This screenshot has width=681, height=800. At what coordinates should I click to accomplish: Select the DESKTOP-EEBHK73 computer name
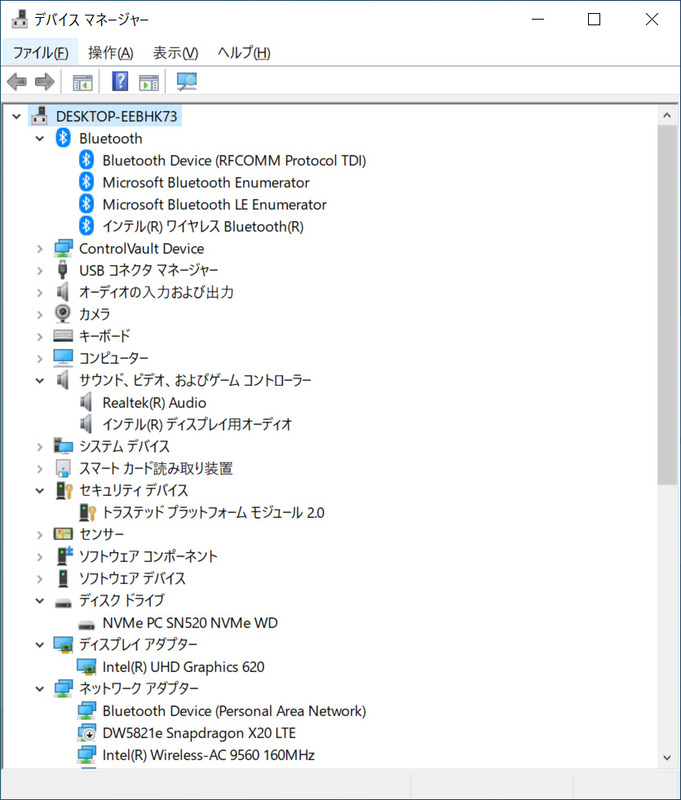pyautogui.click(x=116, y=116)
